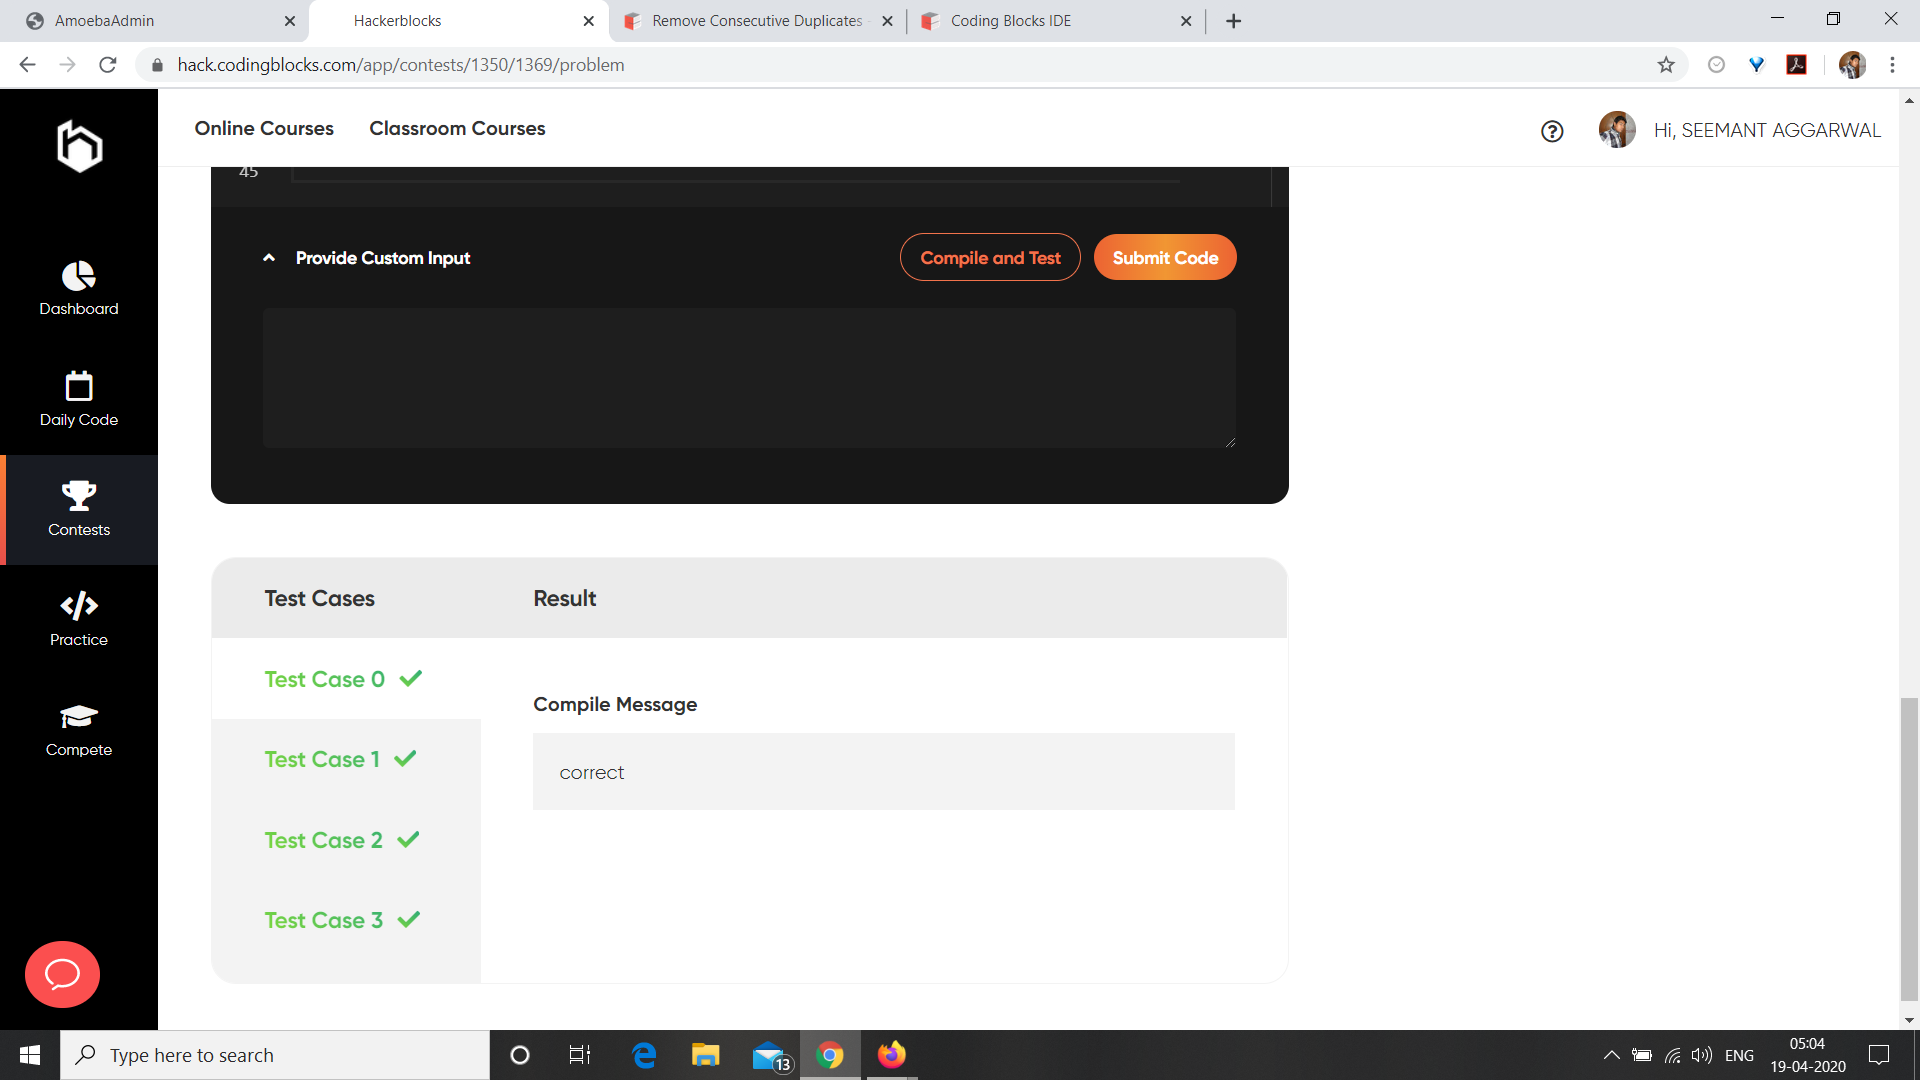Click the Coding Blocks logo

tap(79, 146)
